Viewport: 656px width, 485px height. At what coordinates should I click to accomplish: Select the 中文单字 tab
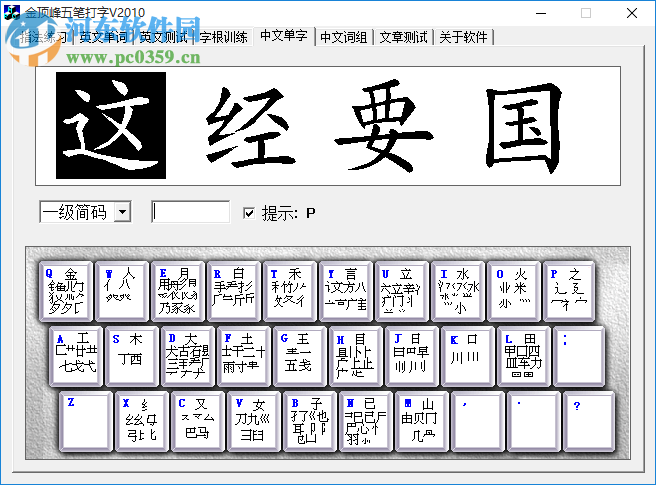[284, 36]
